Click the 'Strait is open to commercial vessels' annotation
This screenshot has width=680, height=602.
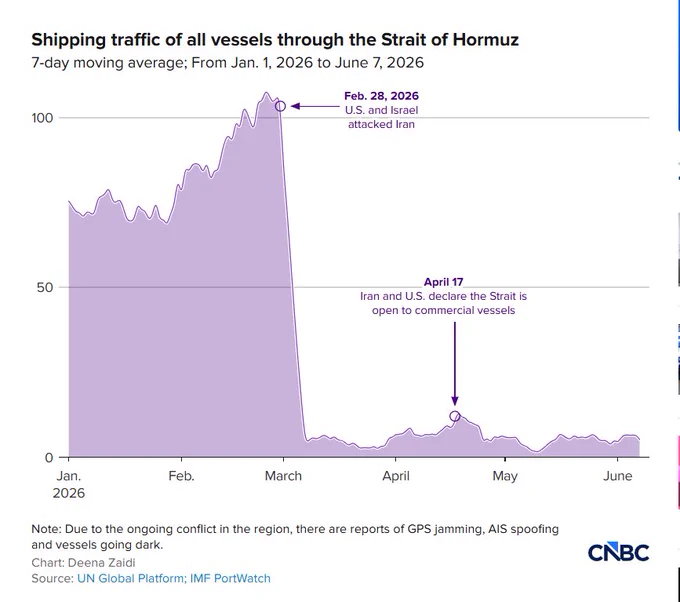point(443,303)
